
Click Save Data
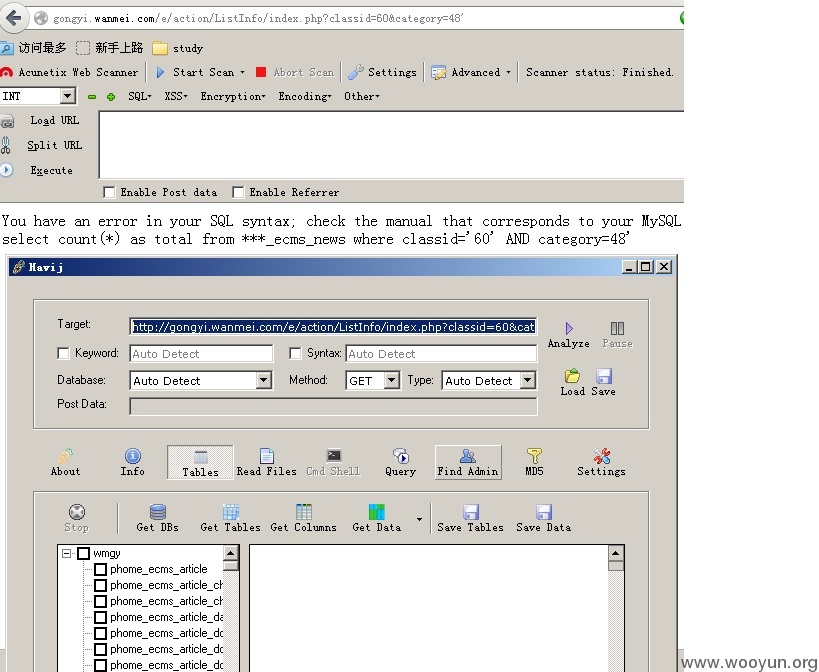coord(544,518)
